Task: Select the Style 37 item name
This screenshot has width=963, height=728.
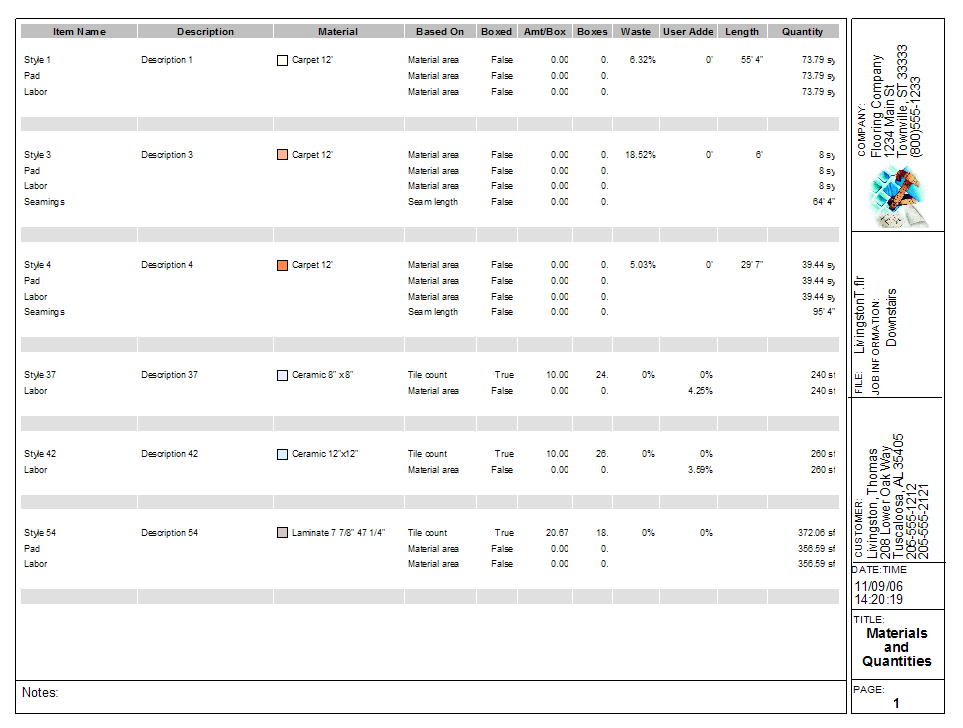Action: pyautogui.click(x=40, y=375)
